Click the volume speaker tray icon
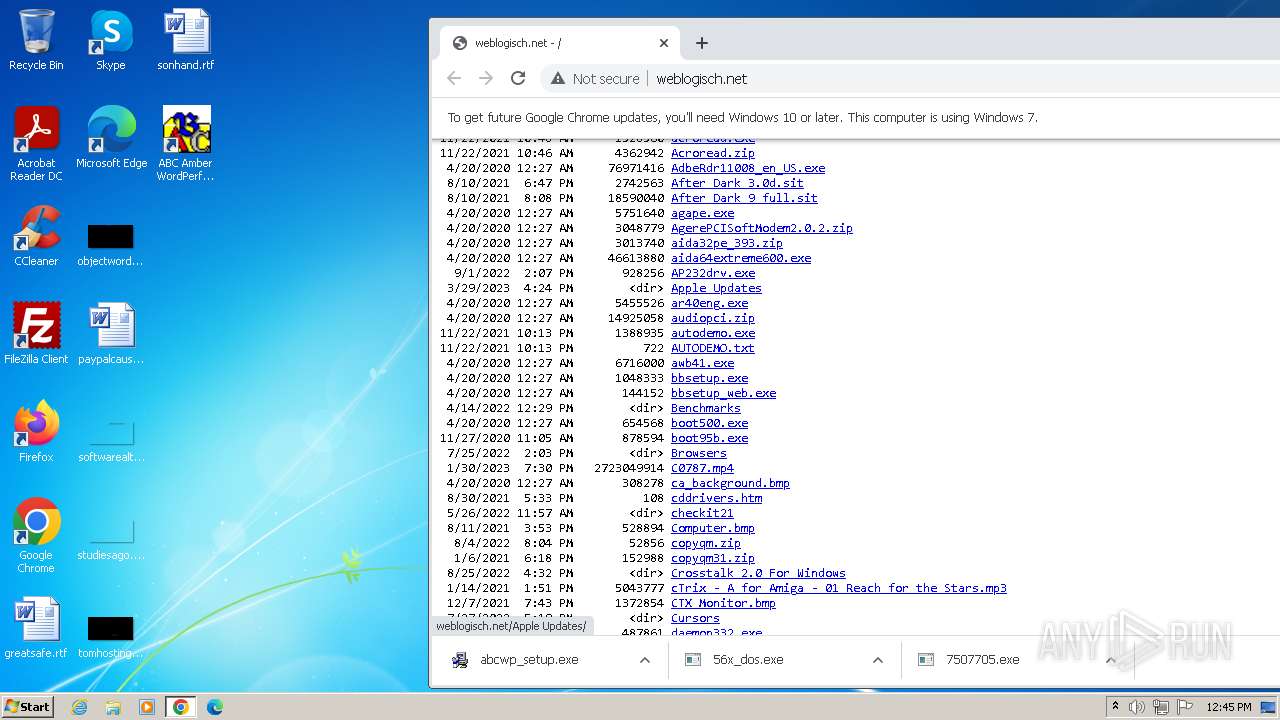 1137,707
